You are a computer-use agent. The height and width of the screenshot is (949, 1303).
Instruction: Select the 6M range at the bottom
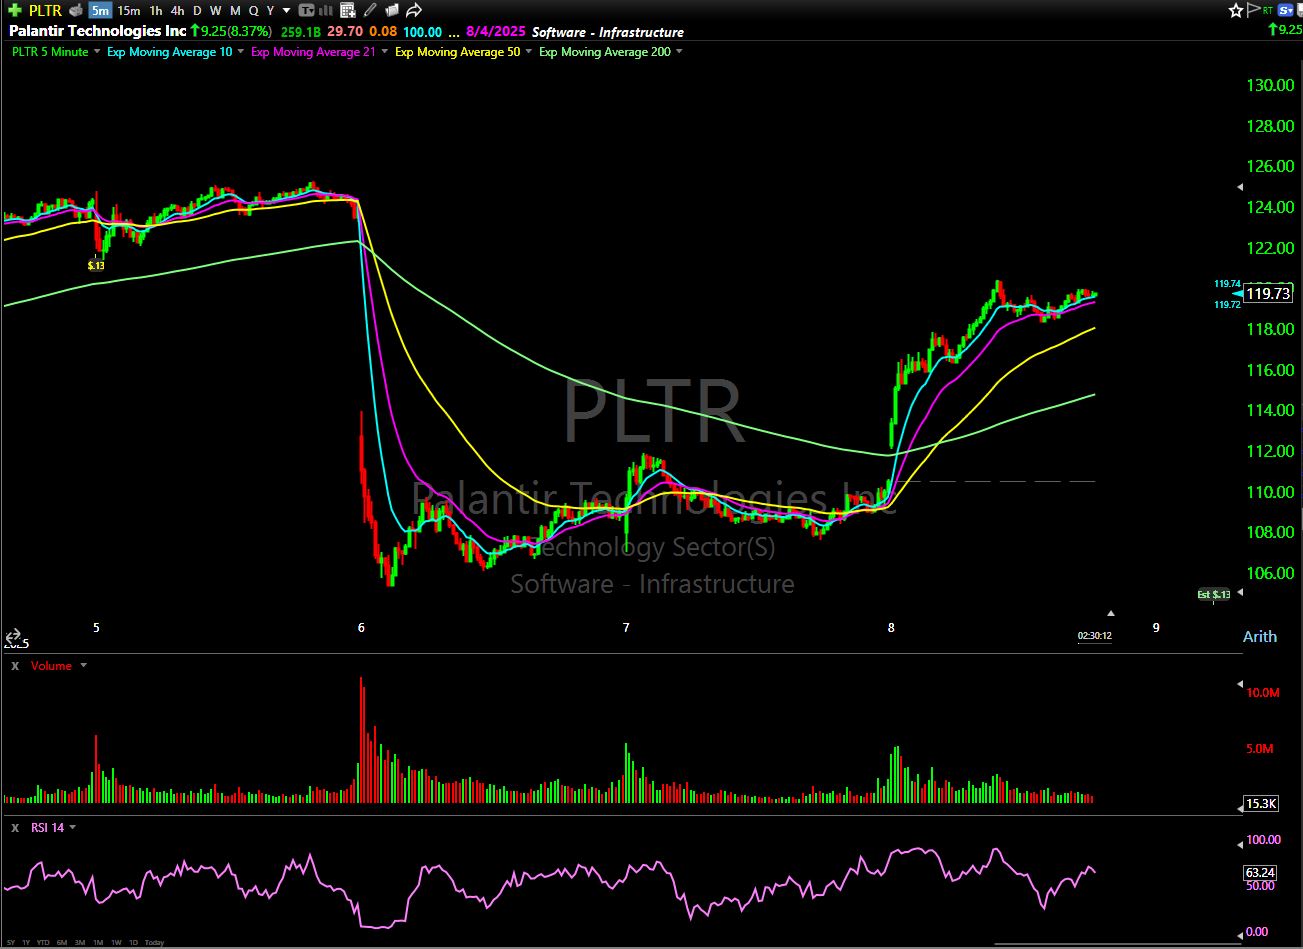(x=62, y=942)
